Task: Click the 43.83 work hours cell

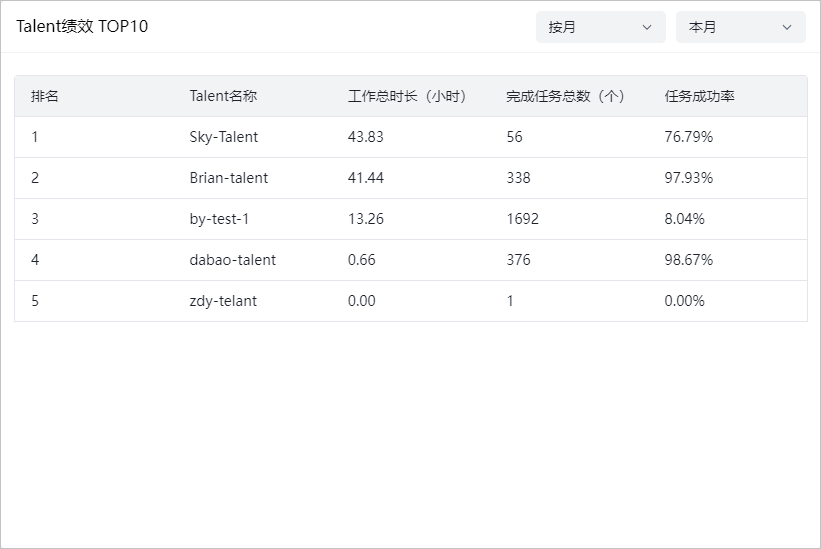Action: pyautogui.click(x=365, y=137)
